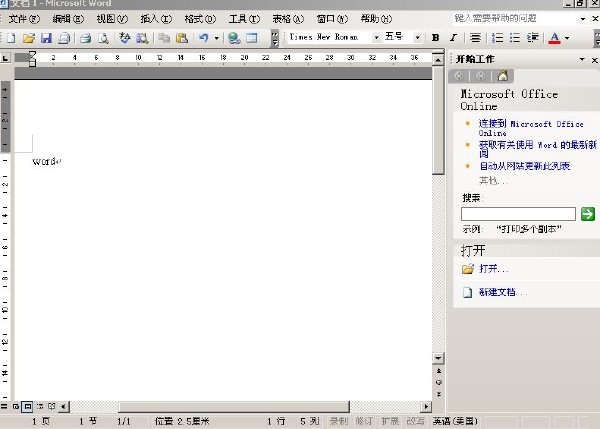Switch to Normal view button at bottom-left
Viewport: 600px width, 429px height.
tap(4, 406)
